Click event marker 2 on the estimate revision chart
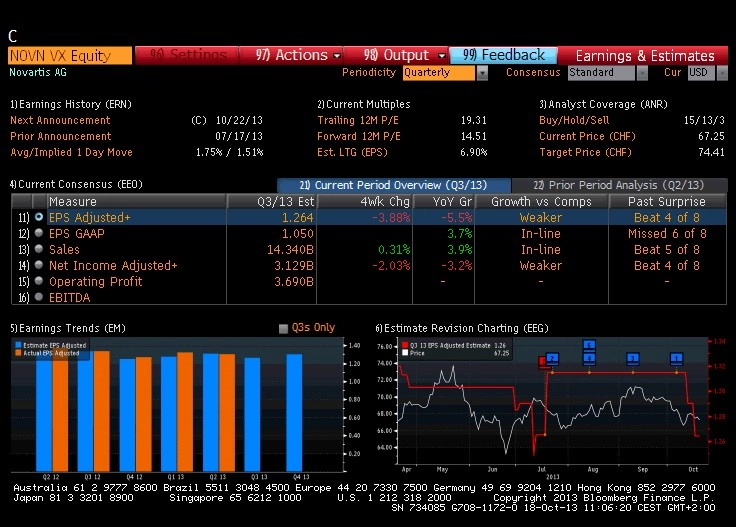The width and height of the screenshot is (736, 527). pos(552,359)
